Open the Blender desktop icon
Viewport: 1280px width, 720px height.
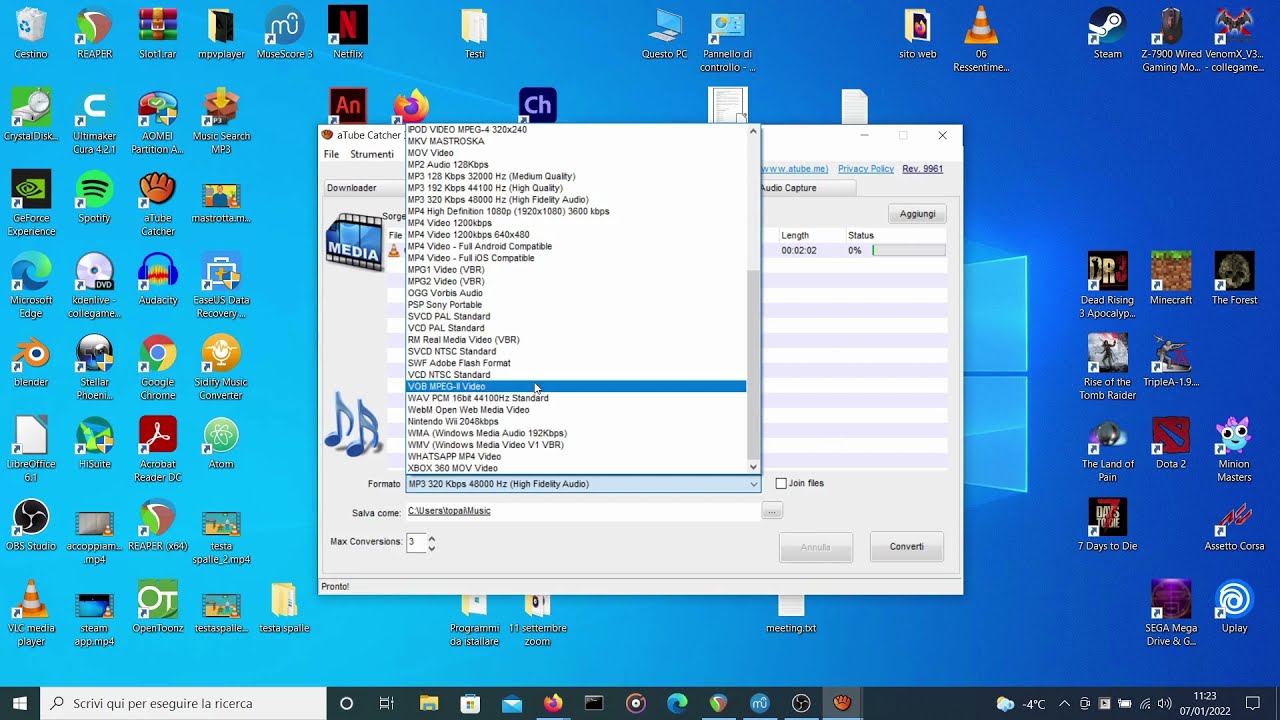31,362
